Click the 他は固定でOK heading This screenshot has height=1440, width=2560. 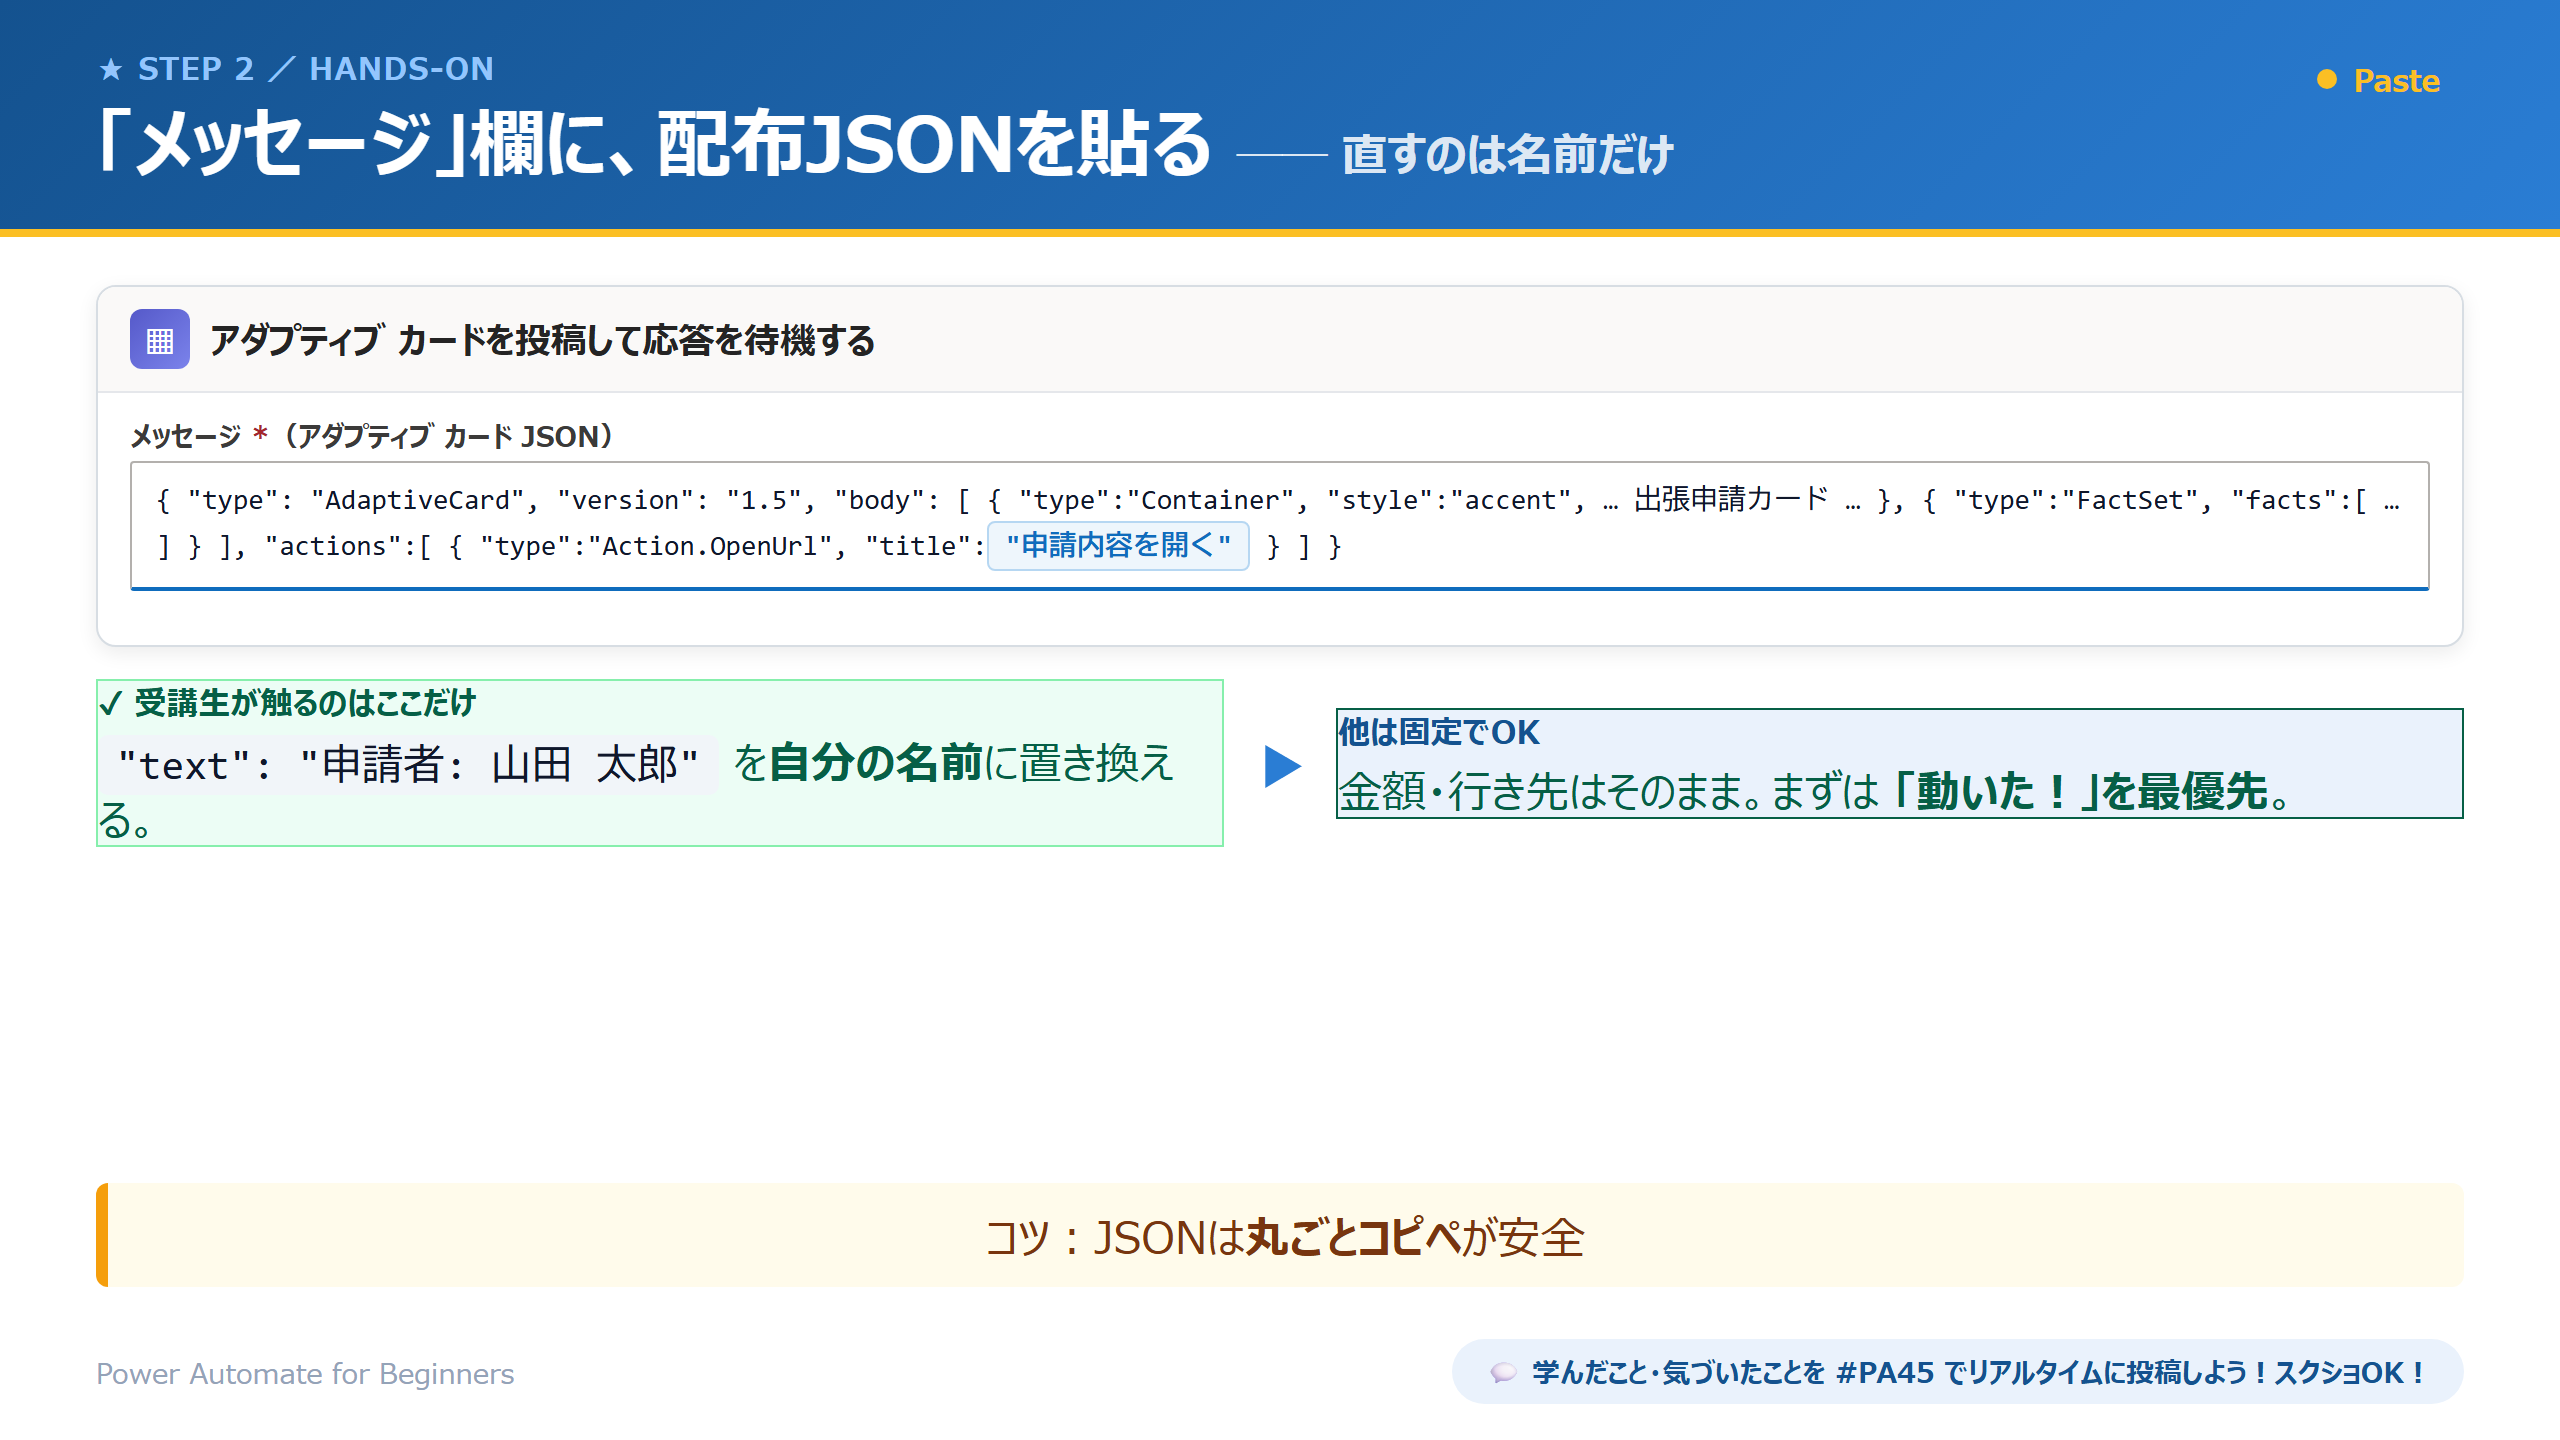[1439, 732]
